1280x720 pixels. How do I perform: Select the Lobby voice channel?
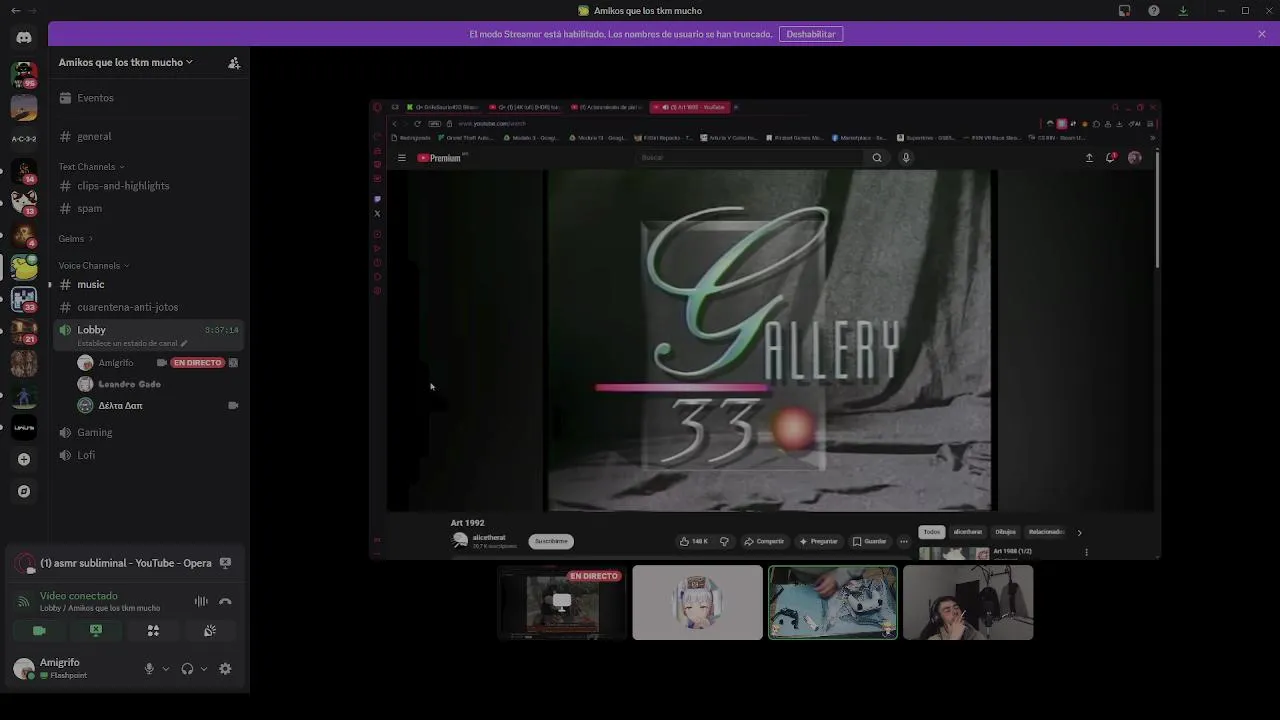coord(149,335)
